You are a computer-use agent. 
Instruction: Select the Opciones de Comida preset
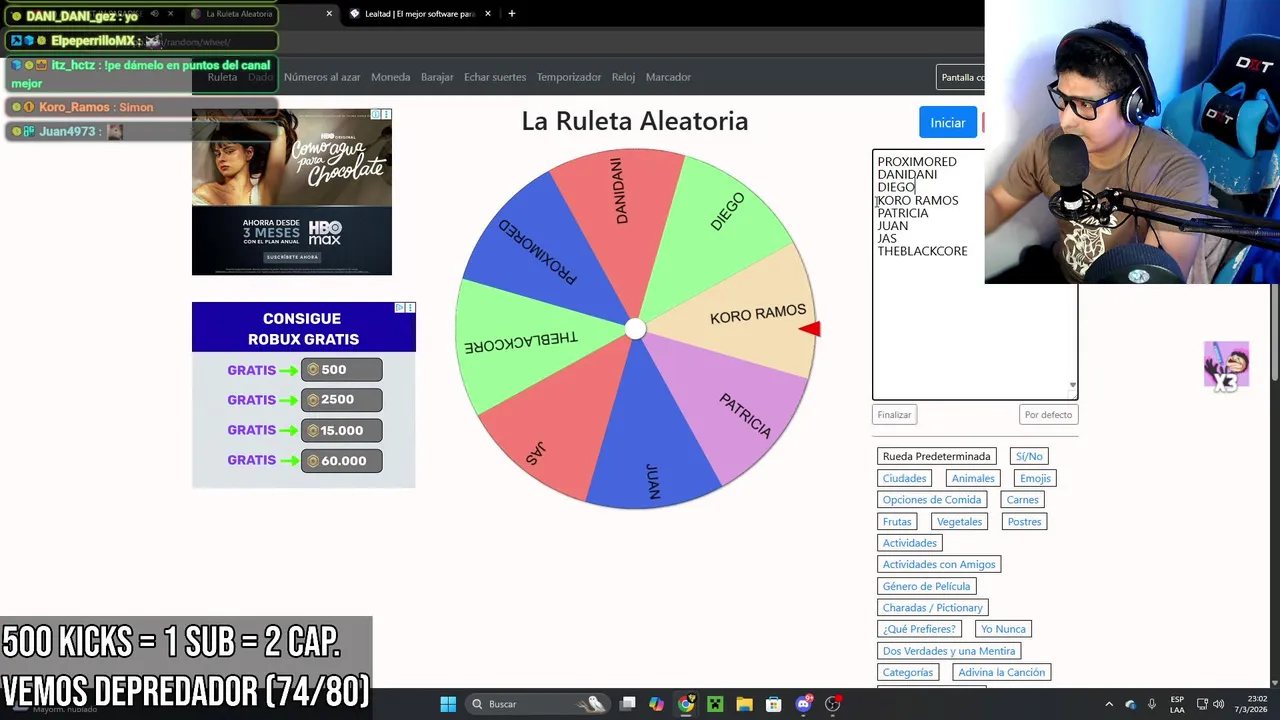tap(932, 500)
